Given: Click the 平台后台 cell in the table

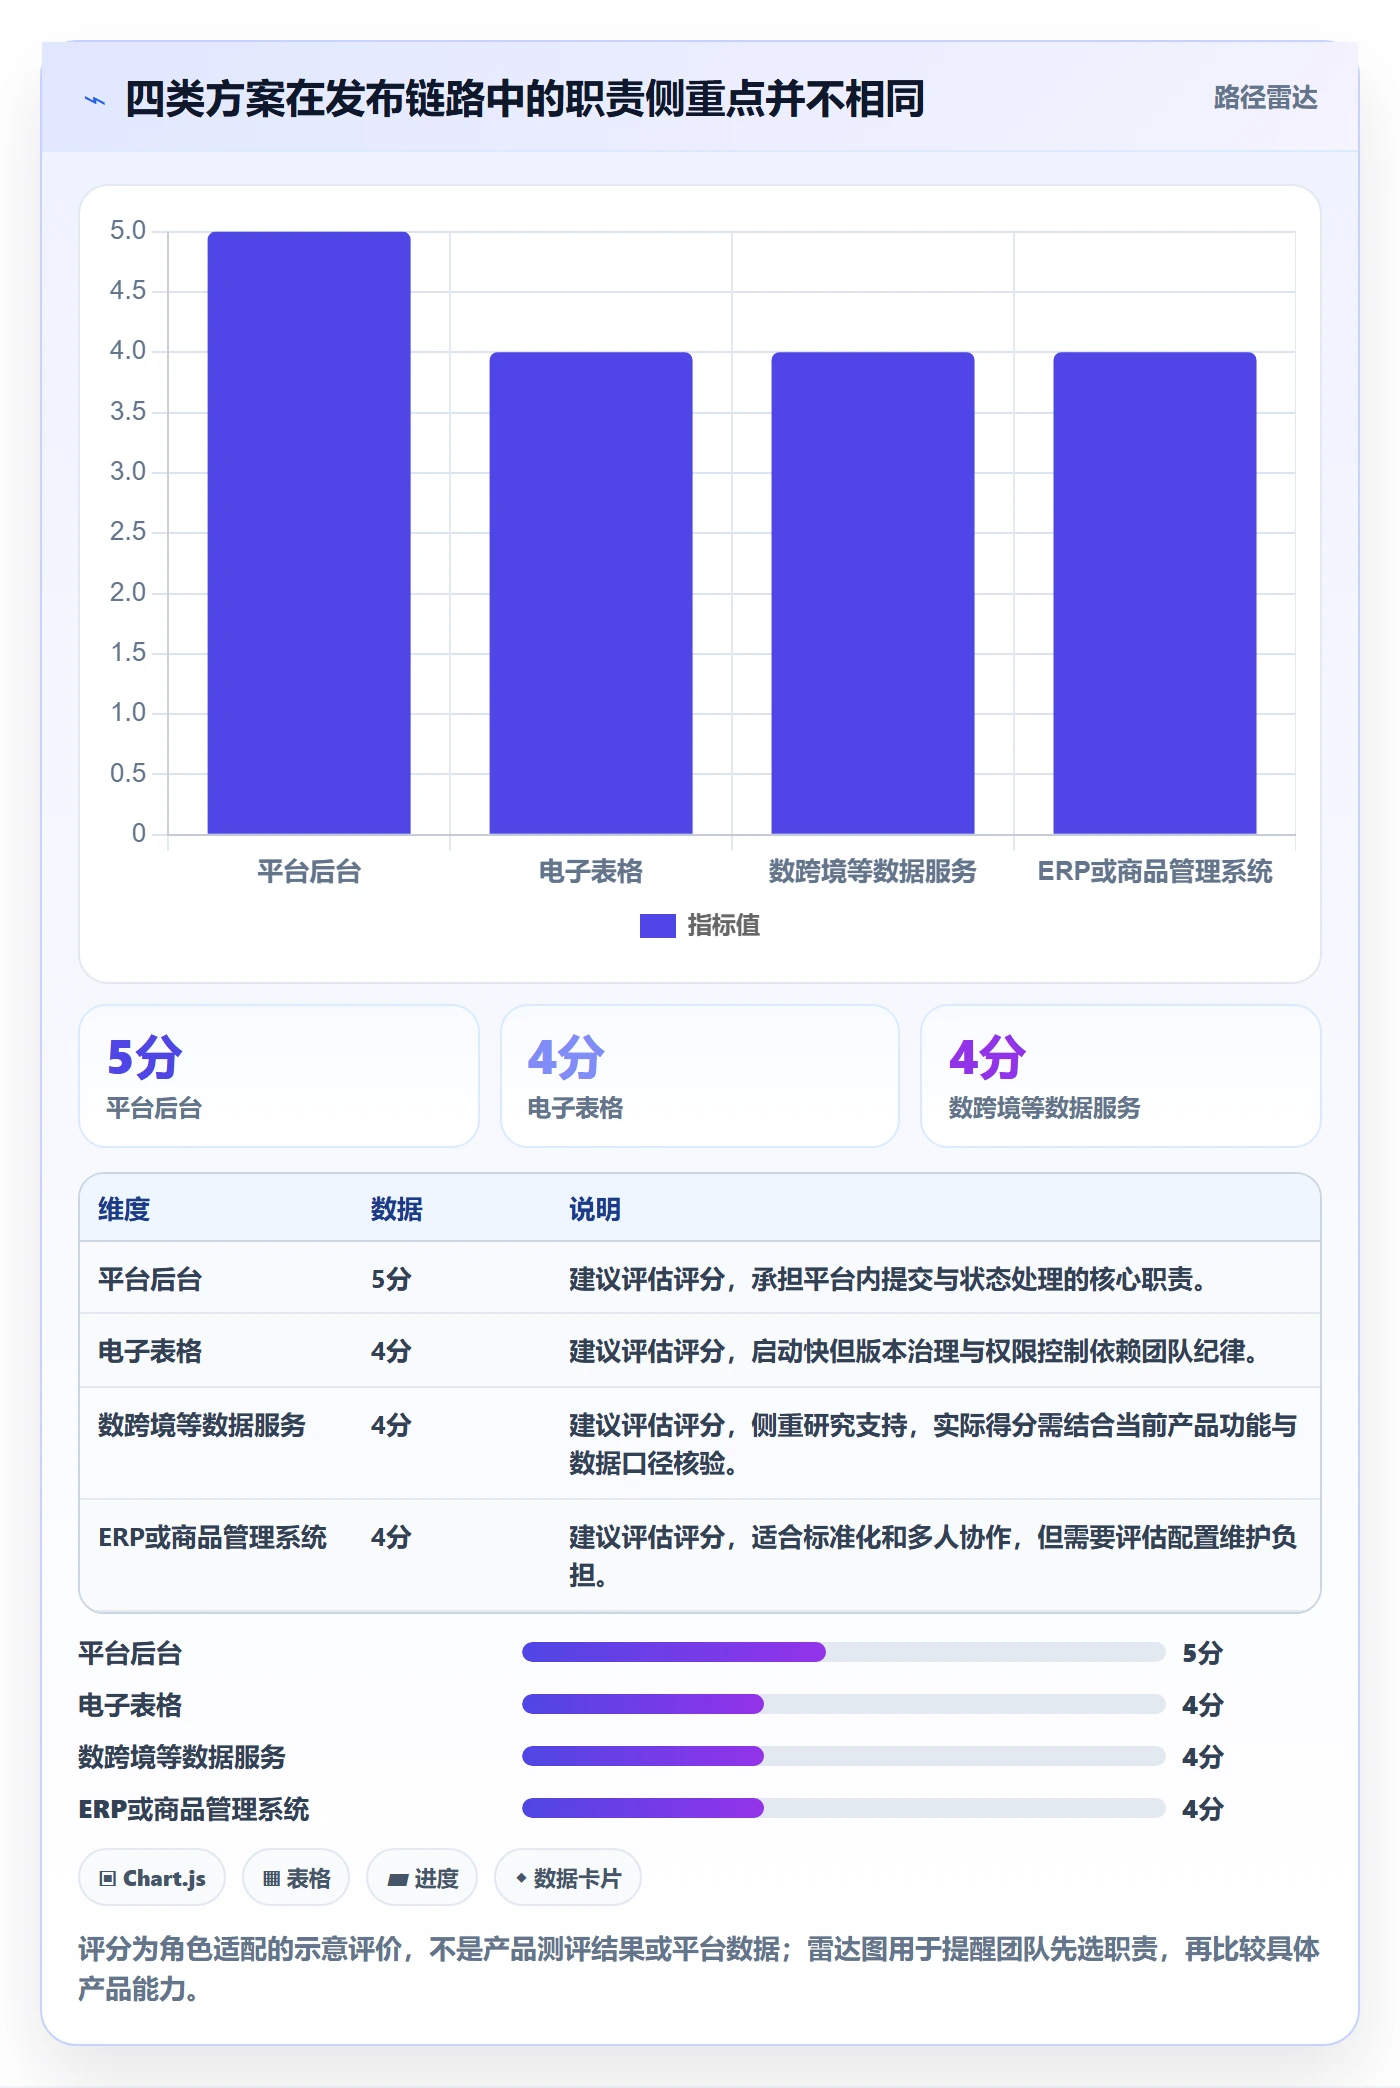Looking at the screenshot, I should (x=150, y=1280).
